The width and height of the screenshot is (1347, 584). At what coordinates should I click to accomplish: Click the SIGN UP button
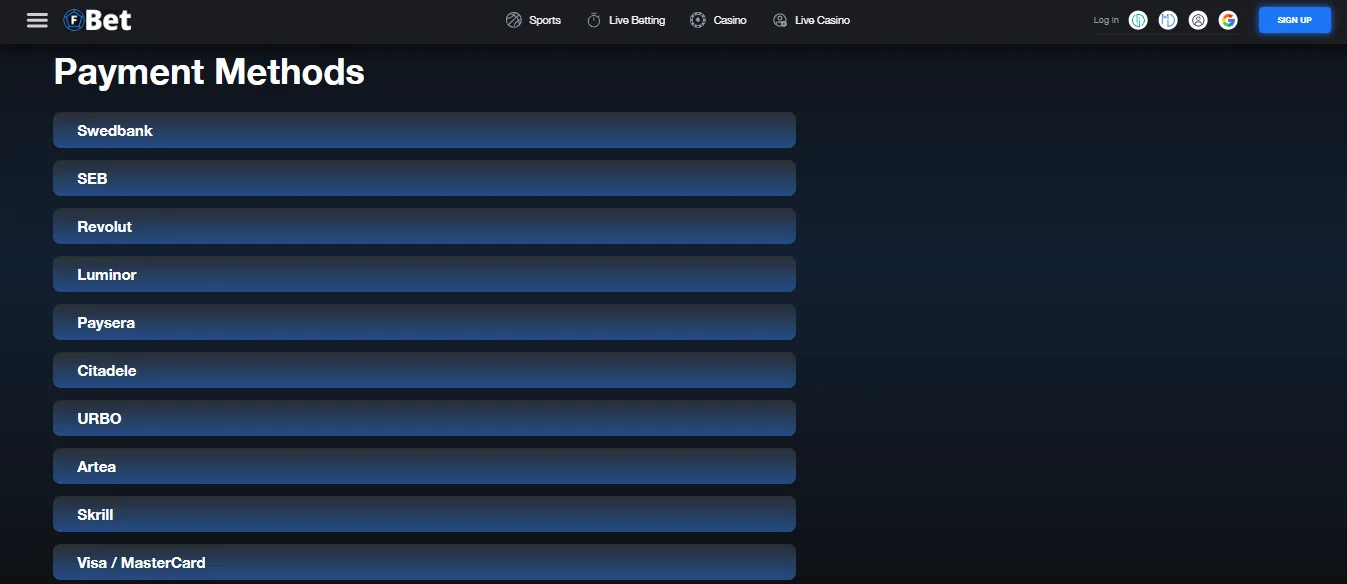[x=1295, y=20]
